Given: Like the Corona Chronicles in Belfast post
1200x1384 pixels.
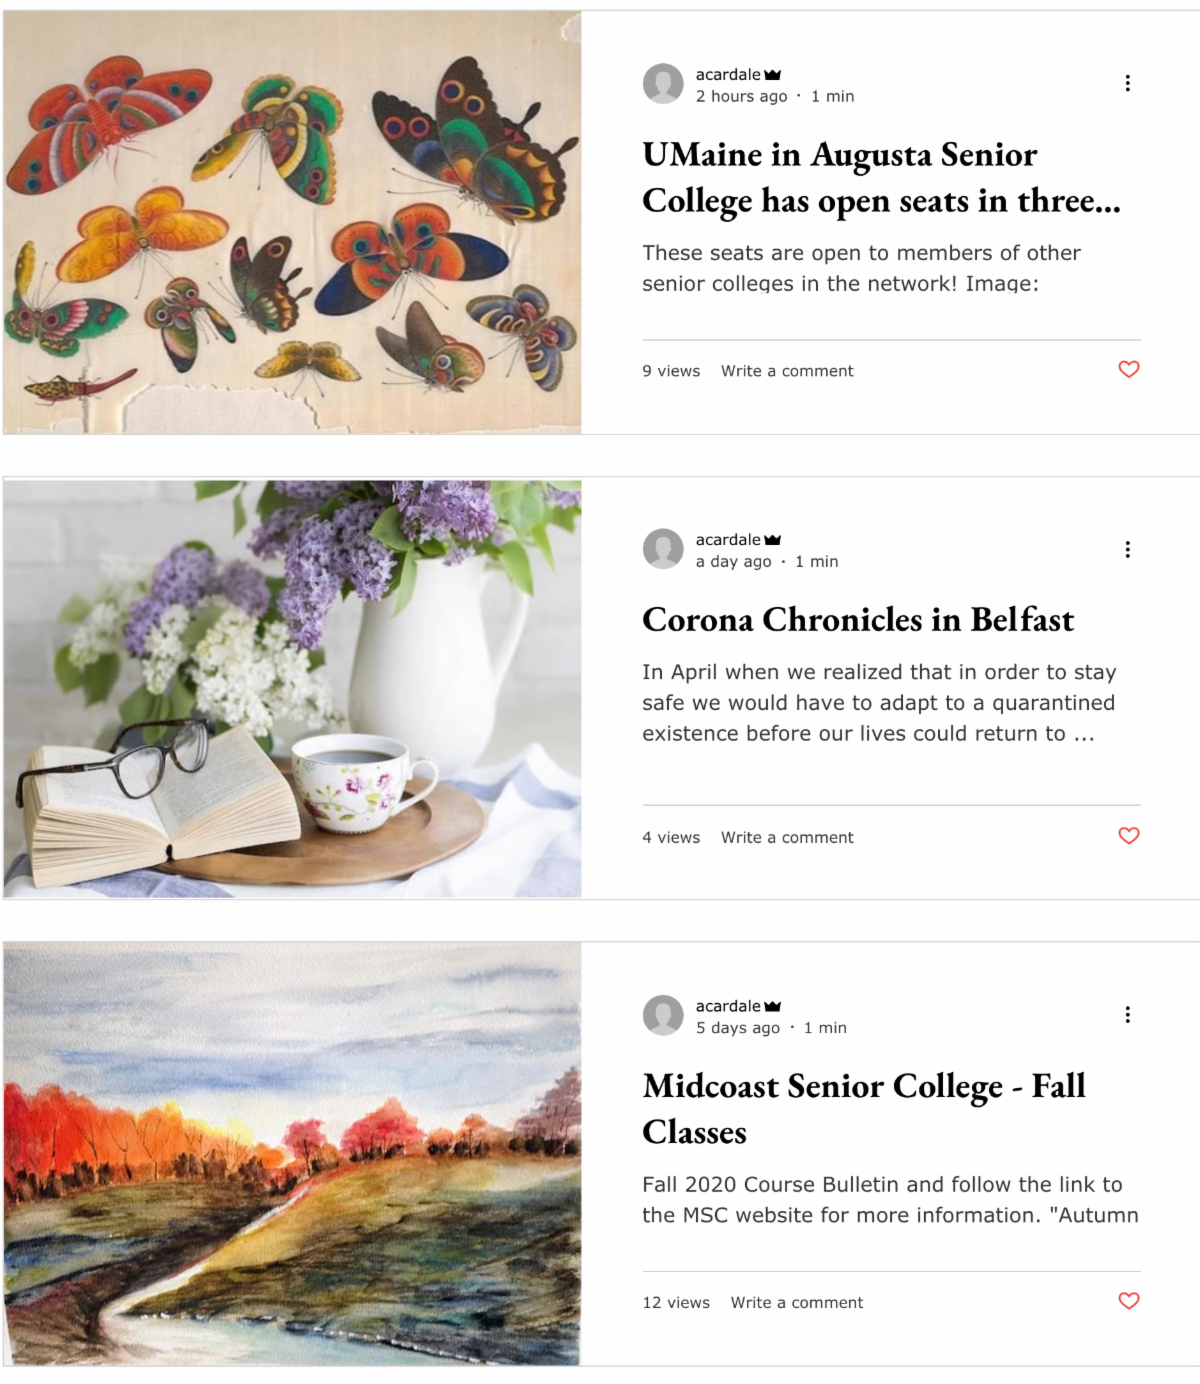Looking at the screenshot, I should pyautogui.click(x=1129, y=836).
